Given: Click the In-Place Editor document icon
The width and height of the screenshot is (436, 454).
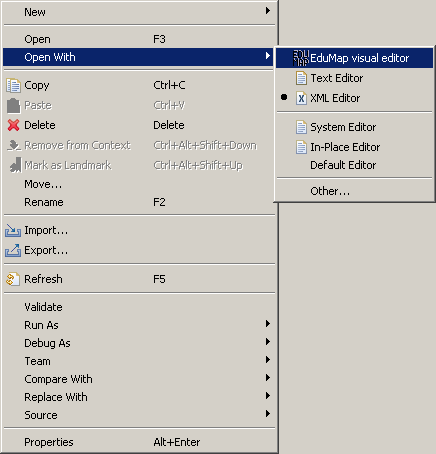Looking at the screenshot, I should pyautogui.click(x=301, y=147).
